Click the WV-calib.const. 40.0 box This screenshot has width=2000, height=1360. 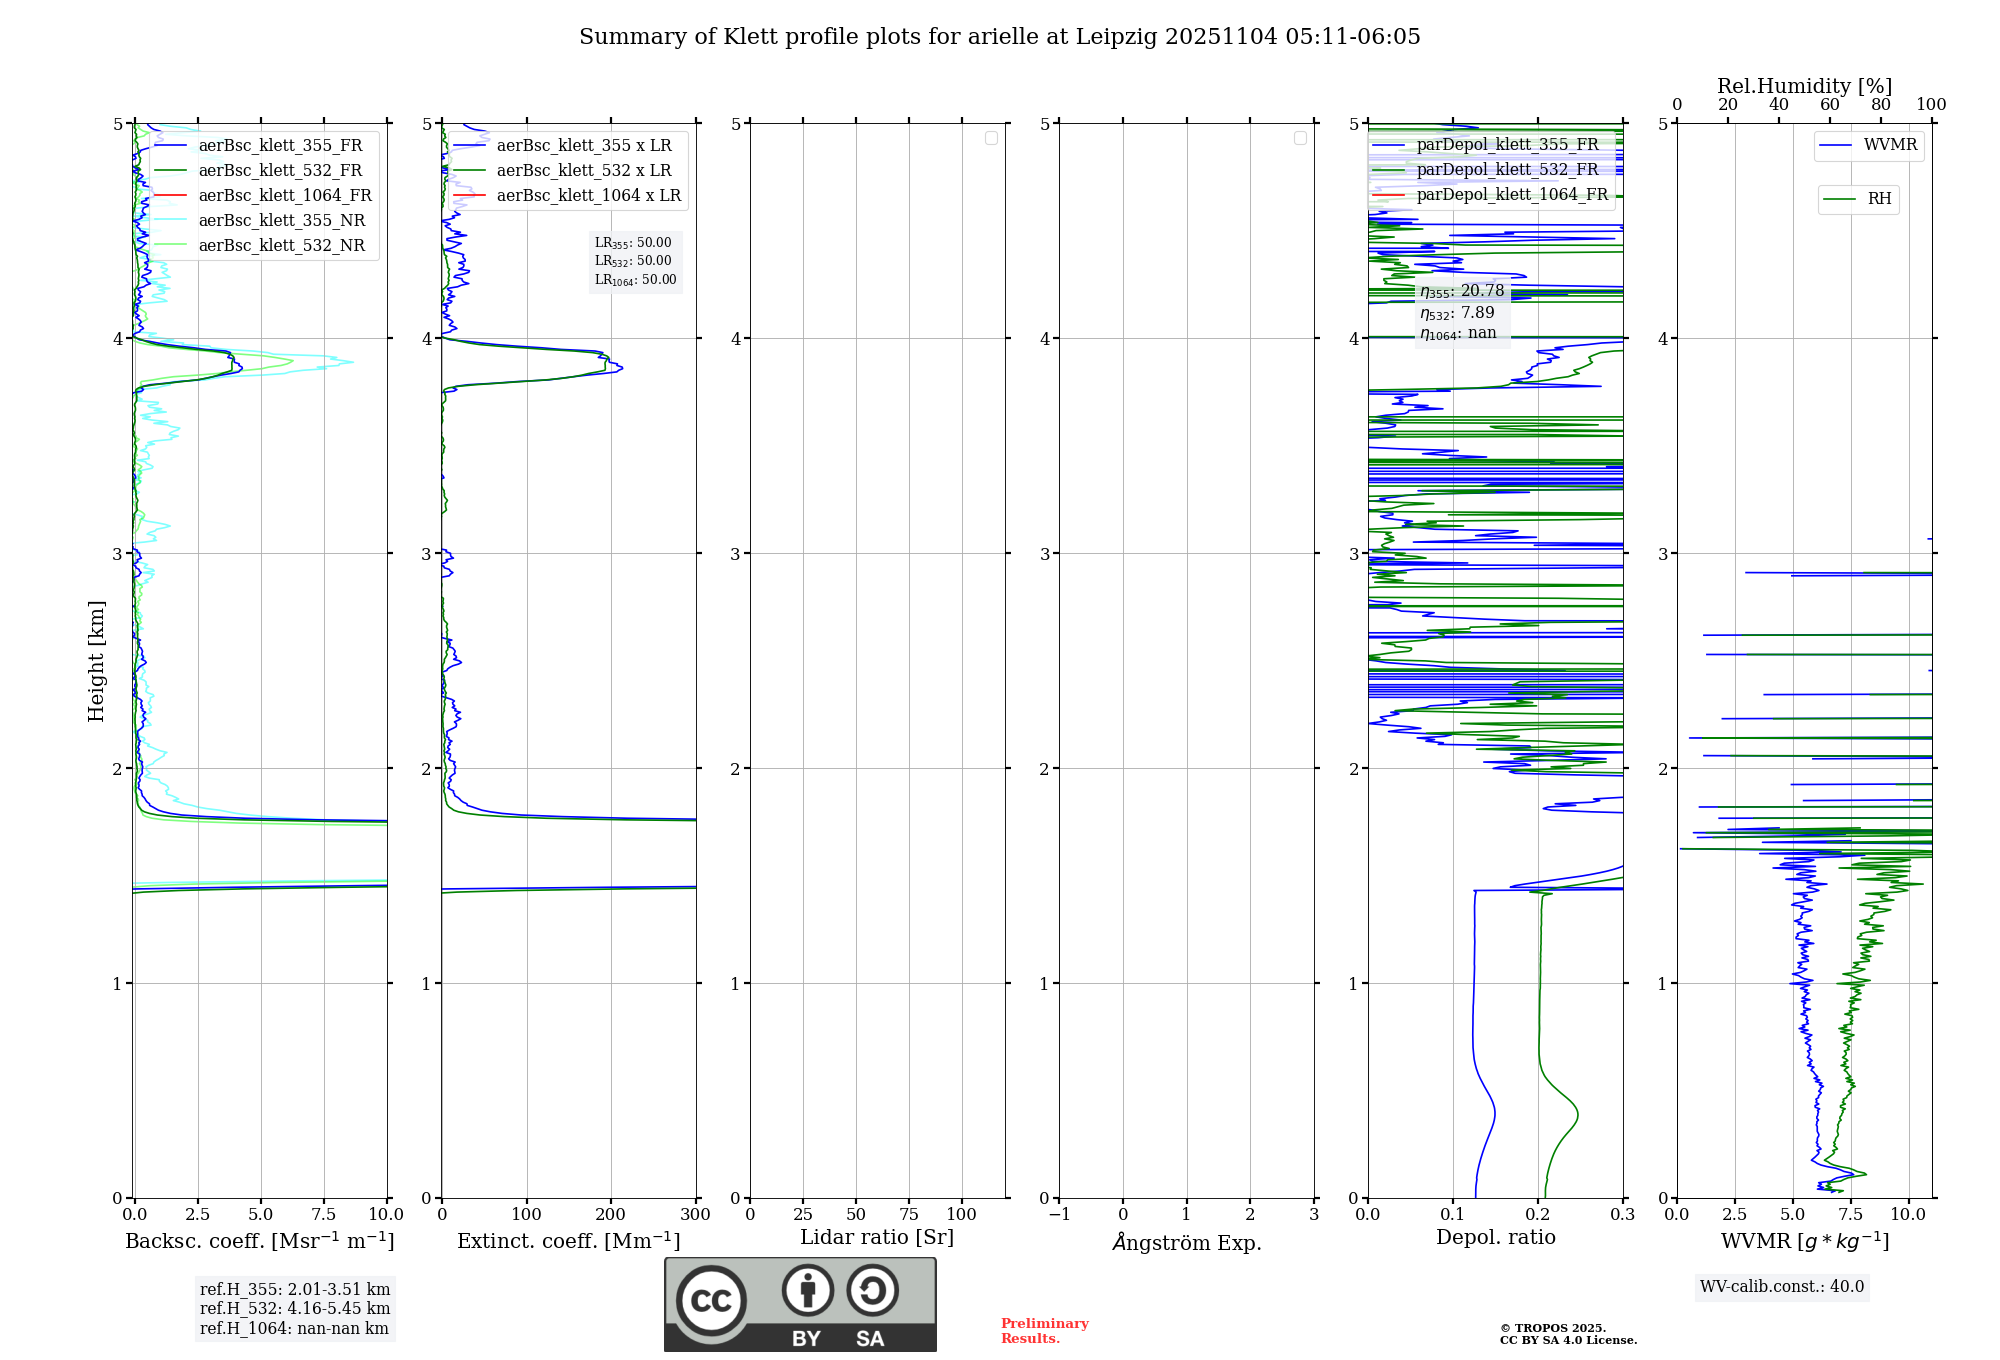(1781, 1287)
